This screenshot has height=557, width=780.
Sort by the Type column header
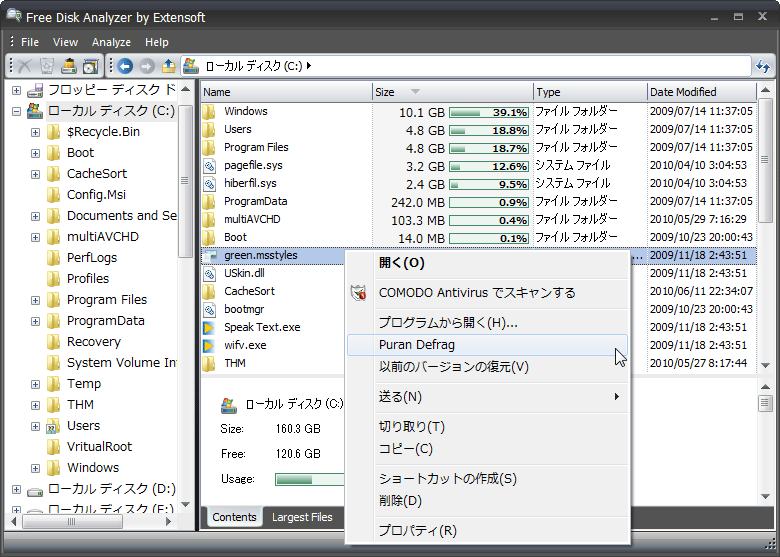click(x=590, y=92)
